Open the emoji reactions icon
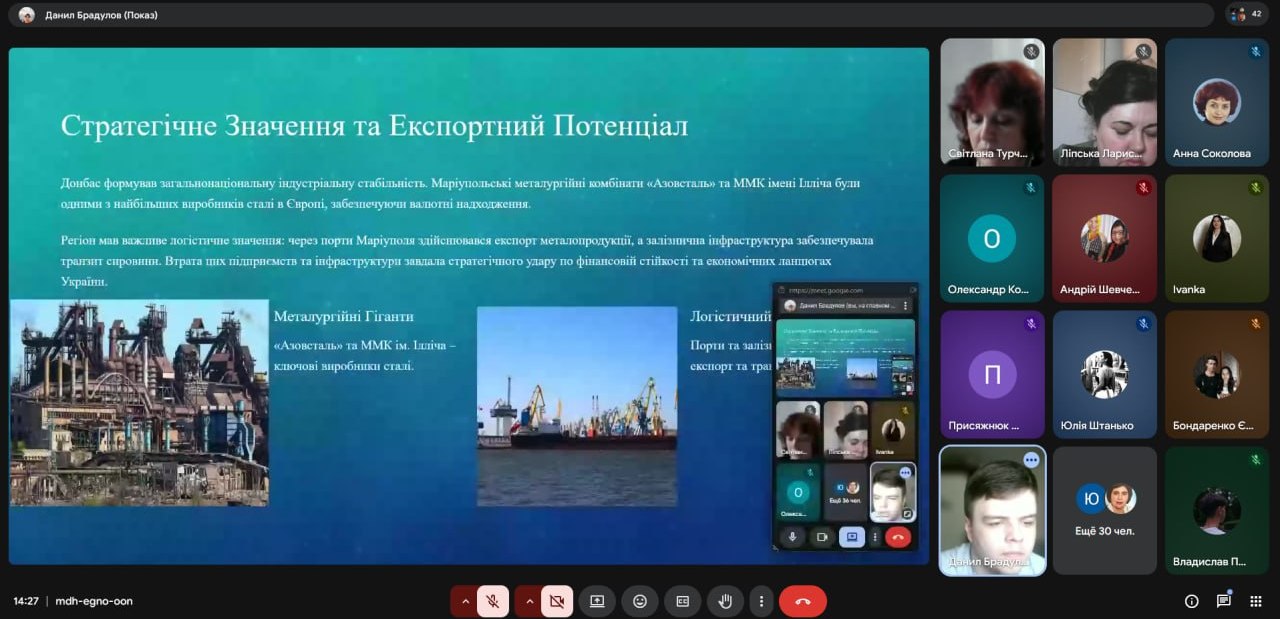Screen dimensions: 1280x619 [x=640, y=601]
